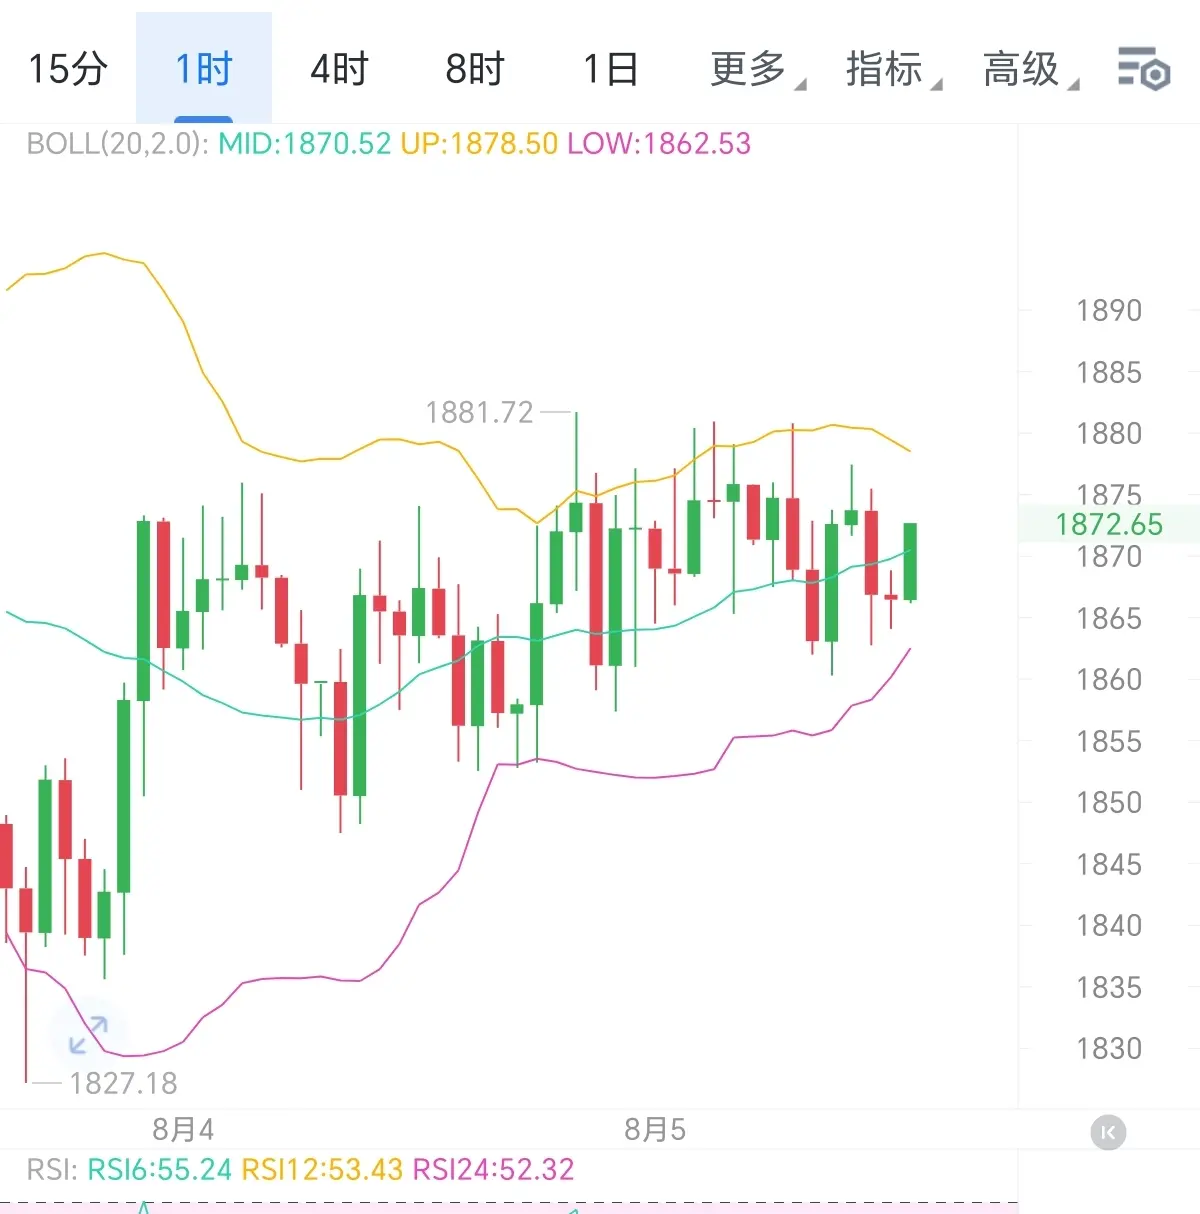Click the 1830 price axis label

(x=1108, y=1049)
